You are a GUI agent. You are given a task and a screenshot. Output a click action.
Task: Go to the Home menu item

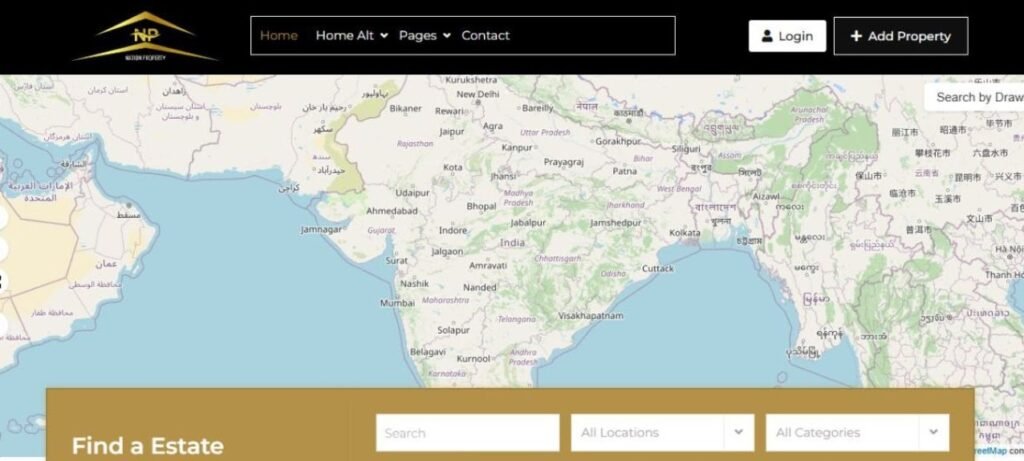279,36
